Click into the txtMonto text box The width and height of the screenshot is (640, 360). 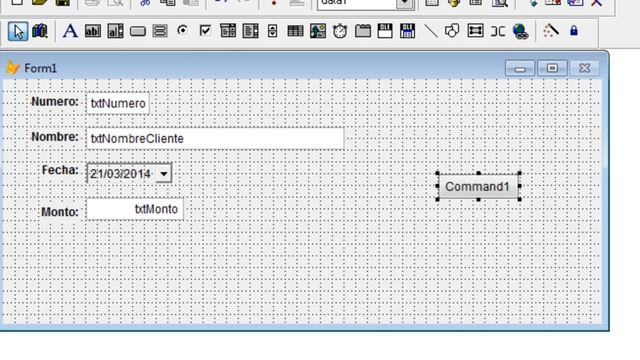click(135, 209)
